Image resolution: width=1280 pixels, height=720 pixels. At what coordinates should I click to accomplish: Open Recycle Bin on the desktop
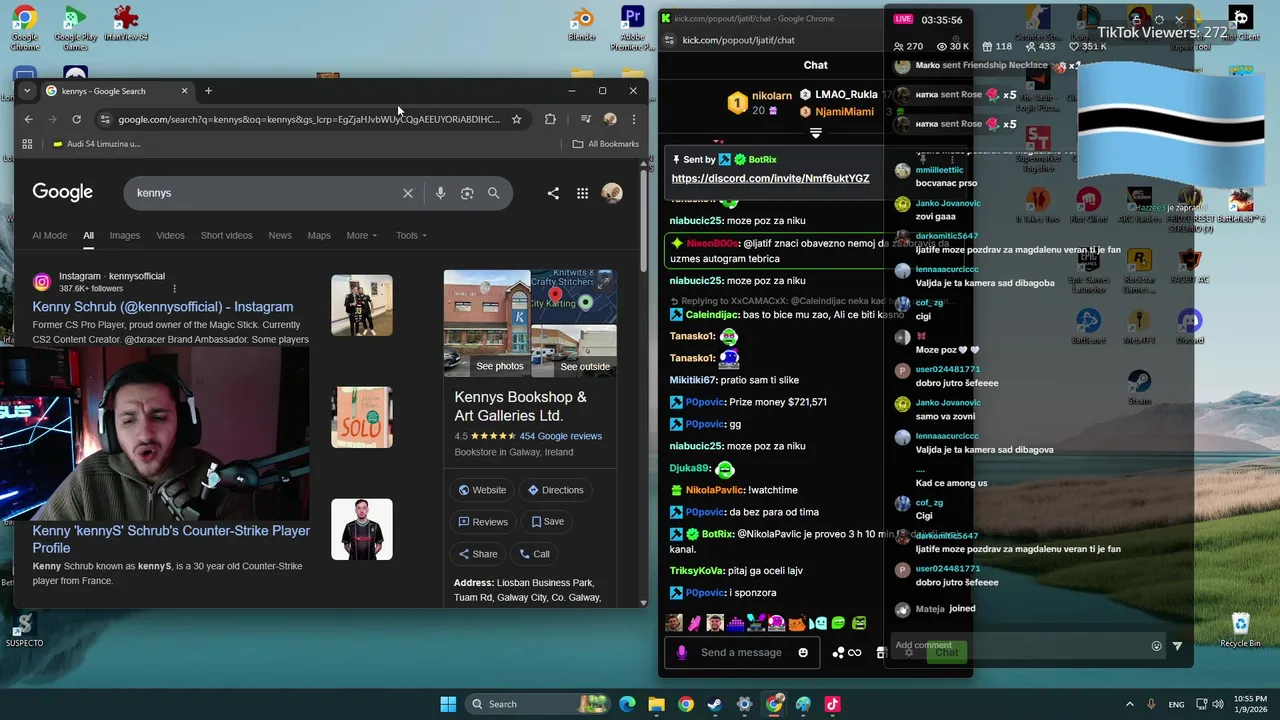(x=1240, y=629)
